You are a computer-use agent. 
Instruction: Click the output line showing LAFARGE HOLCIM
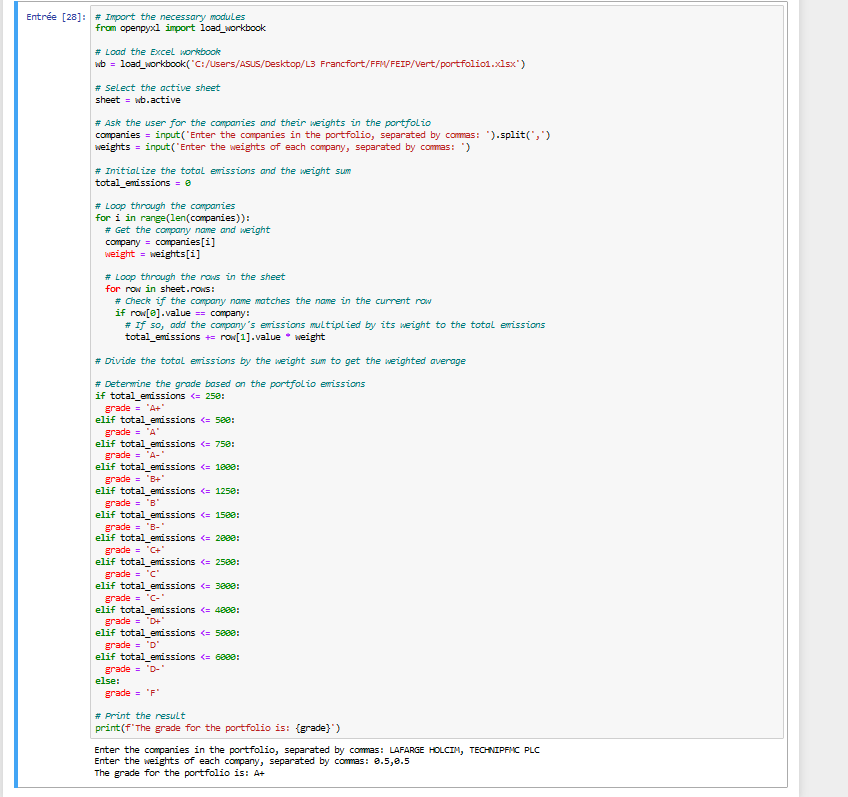317,750
